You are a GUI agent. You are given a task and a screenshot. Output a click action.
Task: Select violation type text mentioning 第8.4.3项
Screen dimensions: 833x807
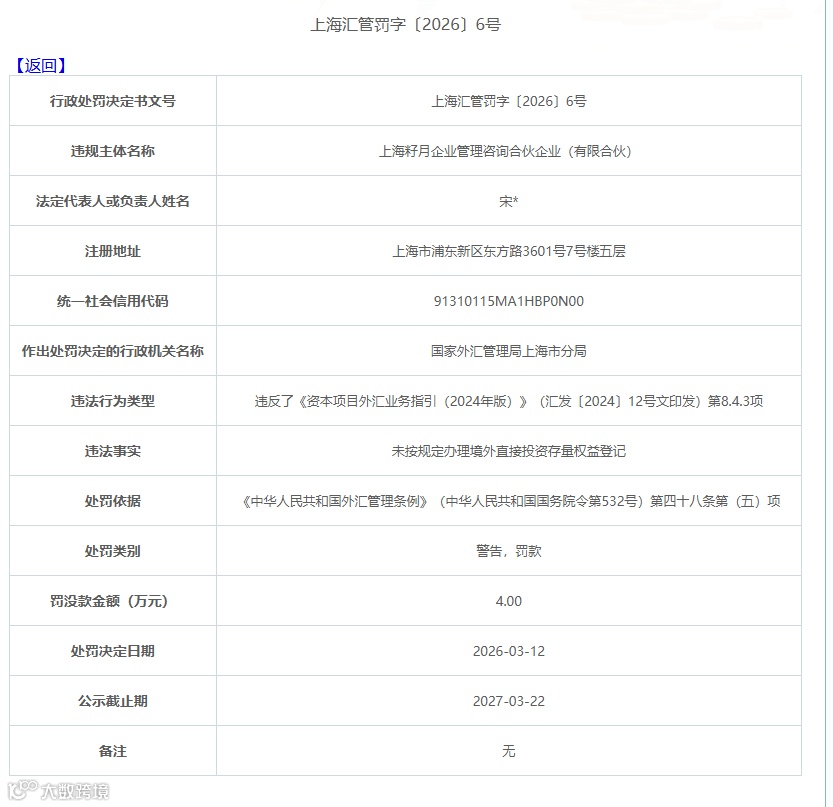[508, 401]
